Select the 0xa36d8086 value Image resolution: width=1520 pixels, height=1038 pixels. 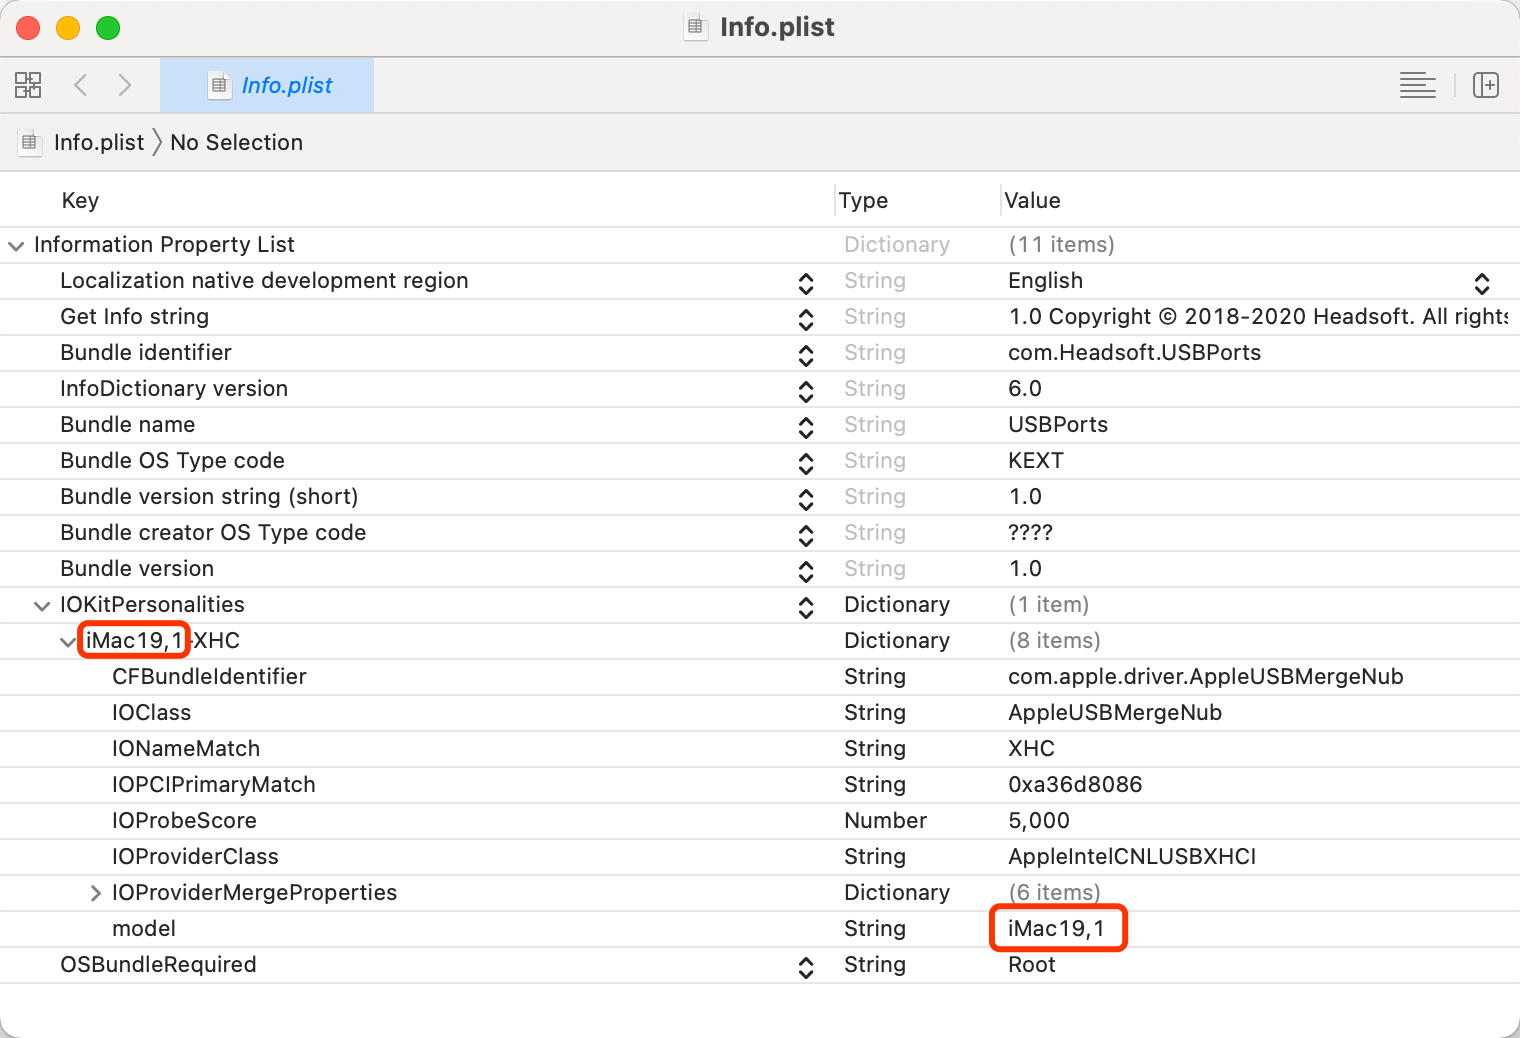(1075, 784)
